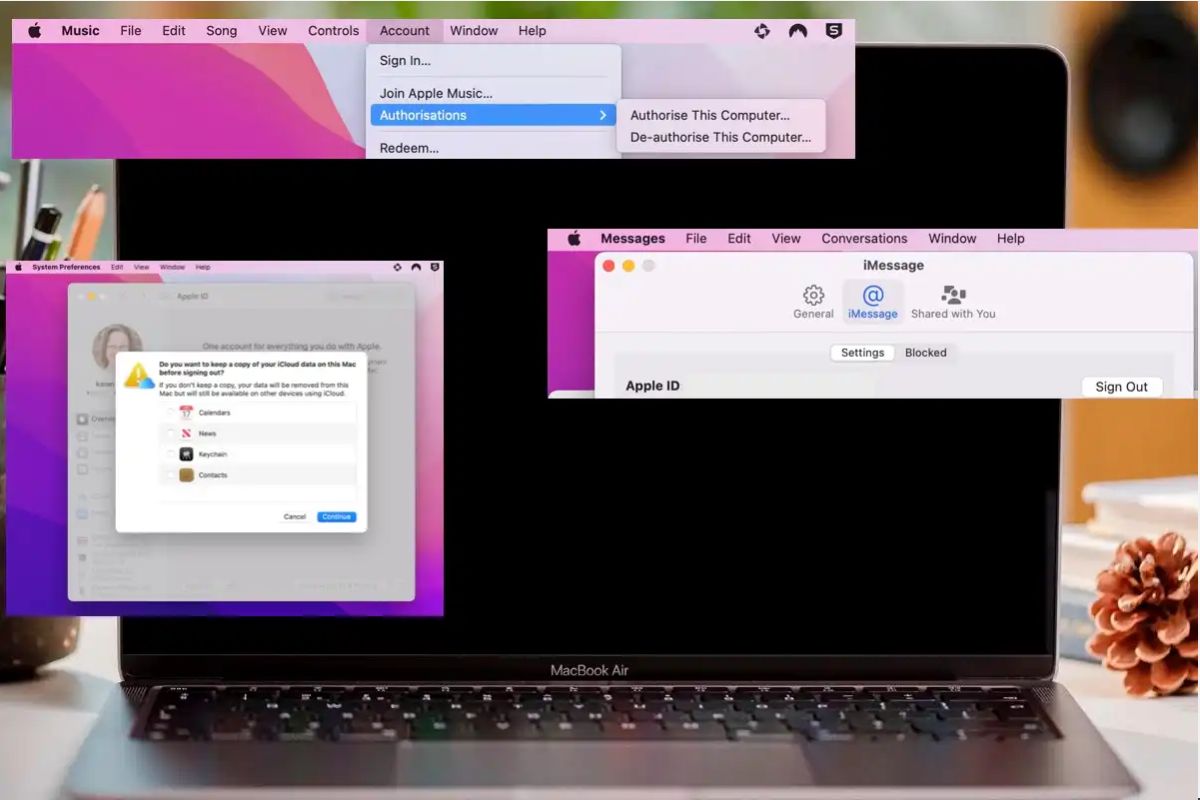This screenshot has height=800, width=1200.
Task: Check the Calendars checkbox before signing out
Action: click(169, 410)
